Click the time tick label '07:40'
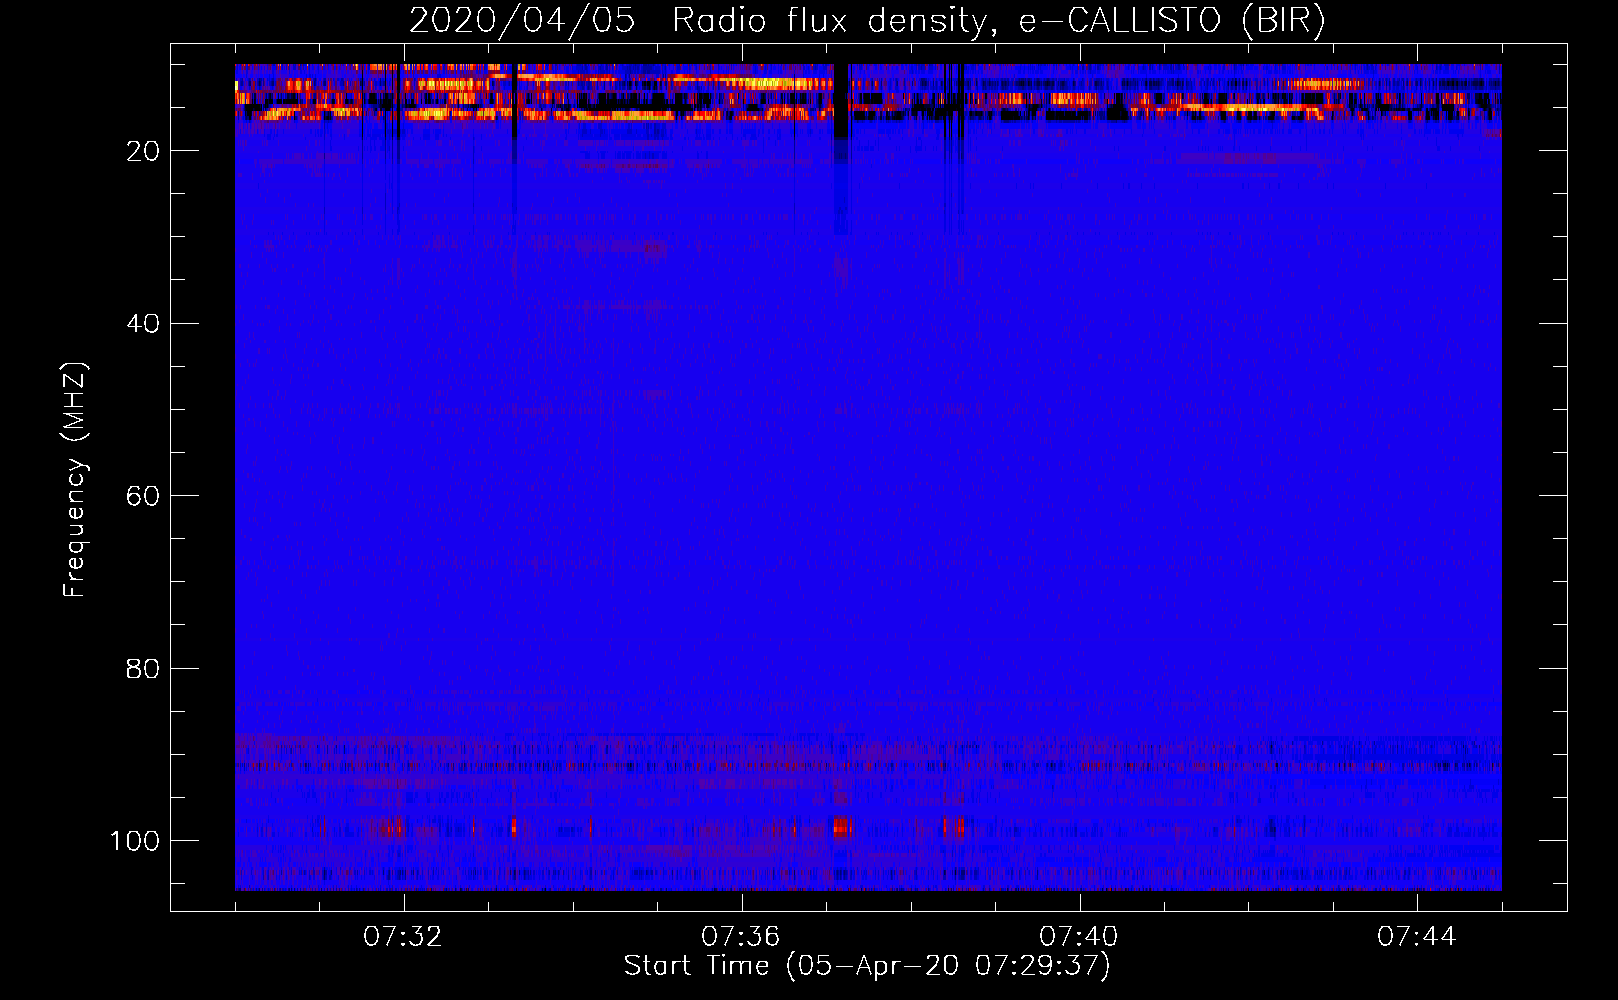 click(x=1079, y=937)
